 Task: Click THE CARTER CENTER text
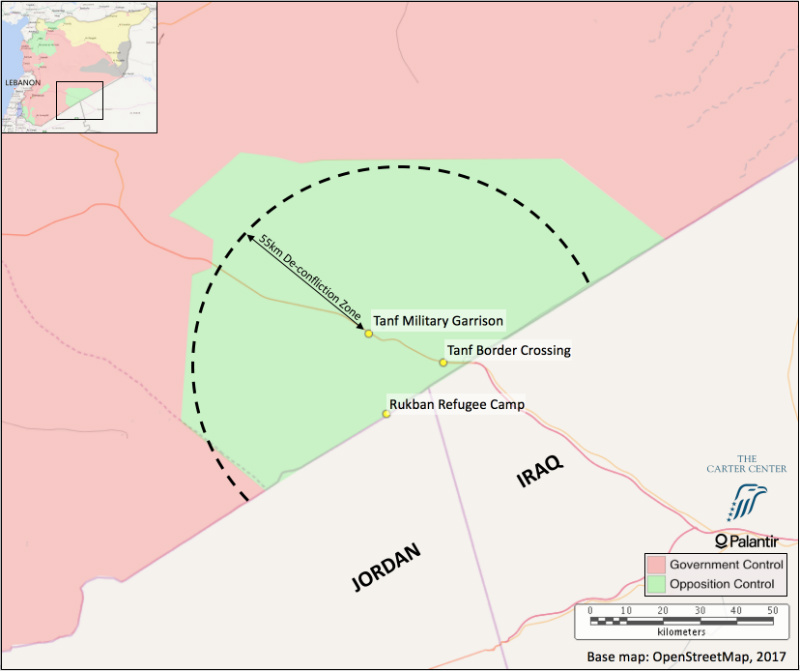click(x=751, y=466)
